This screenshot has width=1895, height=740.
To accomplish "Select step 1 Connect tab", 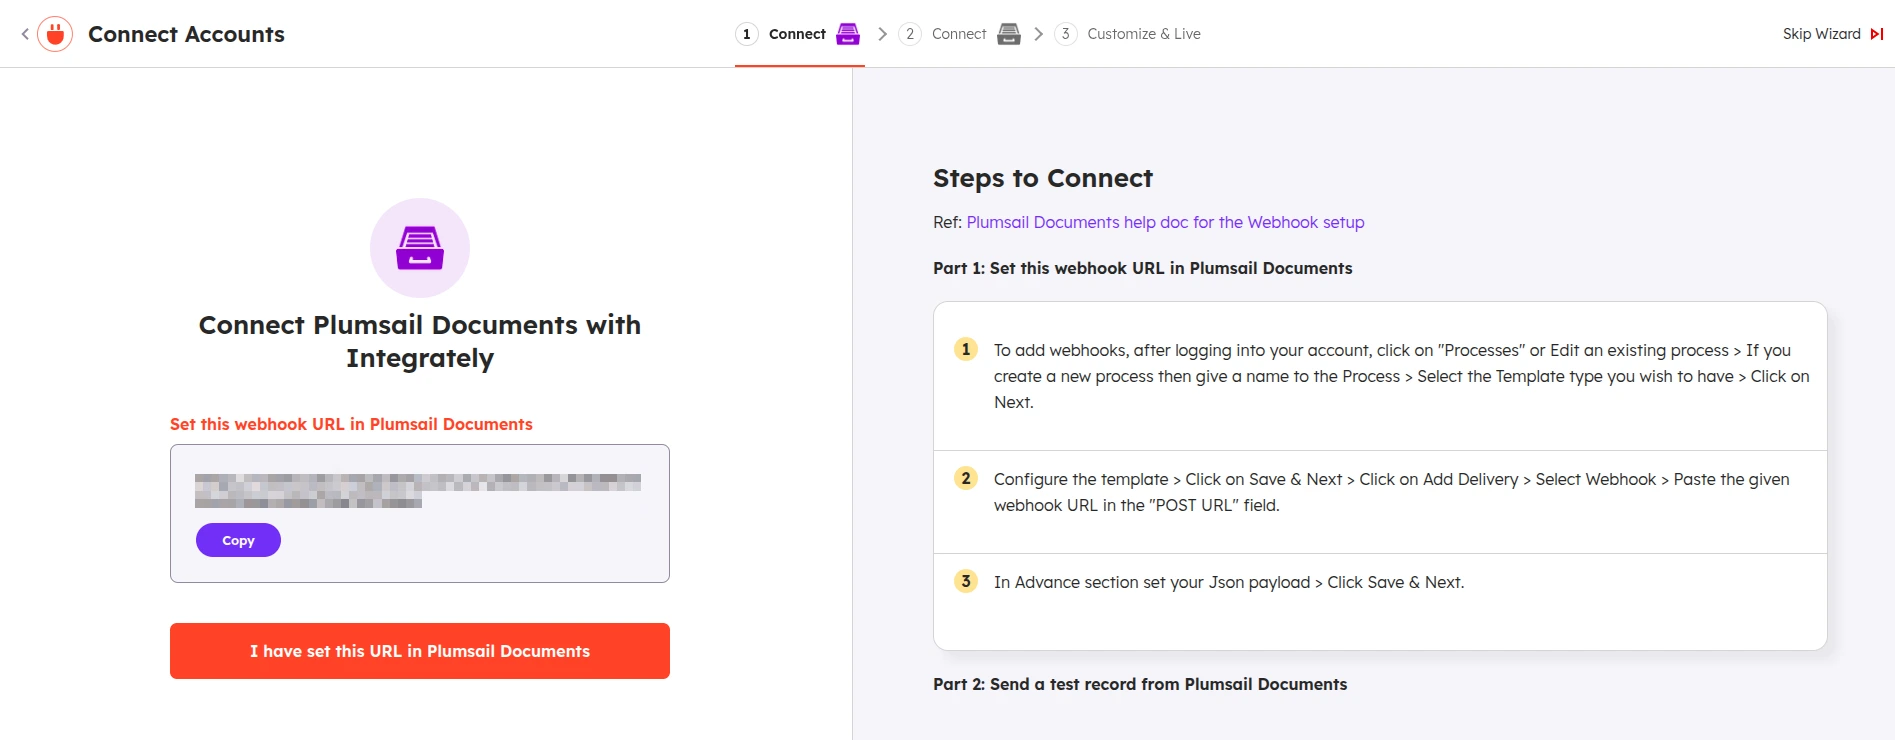I will [x=799, y=34].
